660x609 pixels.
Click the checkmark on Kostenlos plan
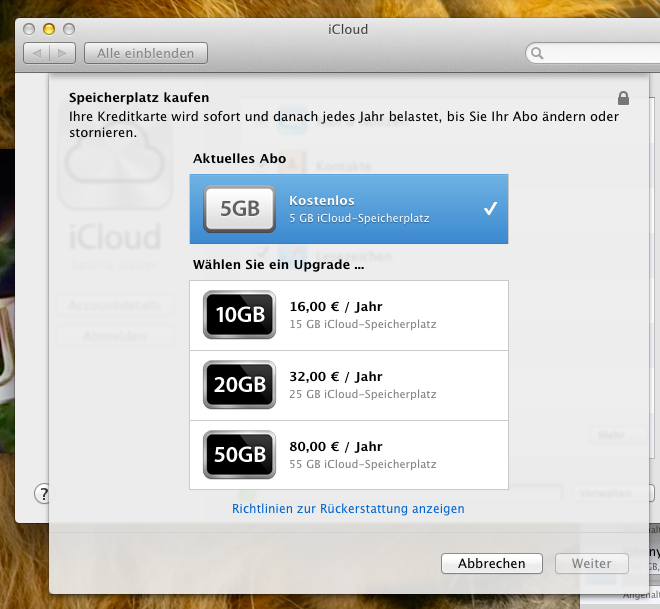click(490, 208)
